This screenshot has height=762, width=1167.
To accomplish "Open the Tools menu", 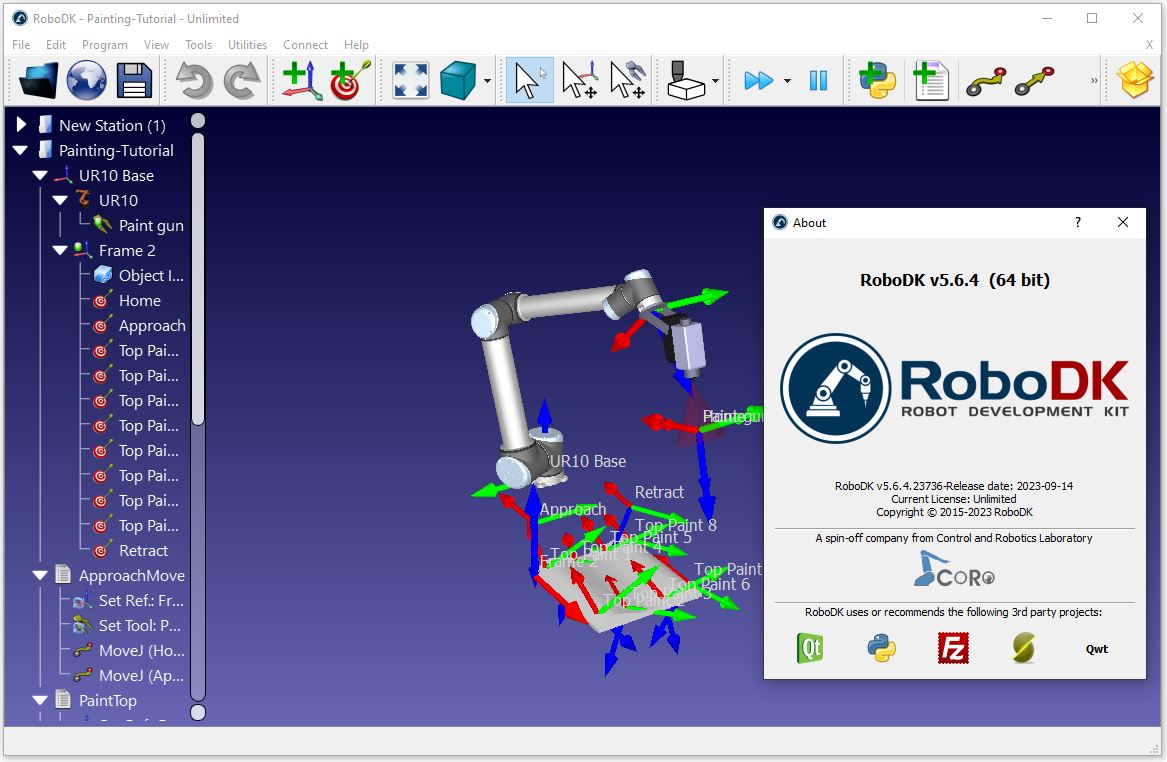I will (x=199, y=45).
